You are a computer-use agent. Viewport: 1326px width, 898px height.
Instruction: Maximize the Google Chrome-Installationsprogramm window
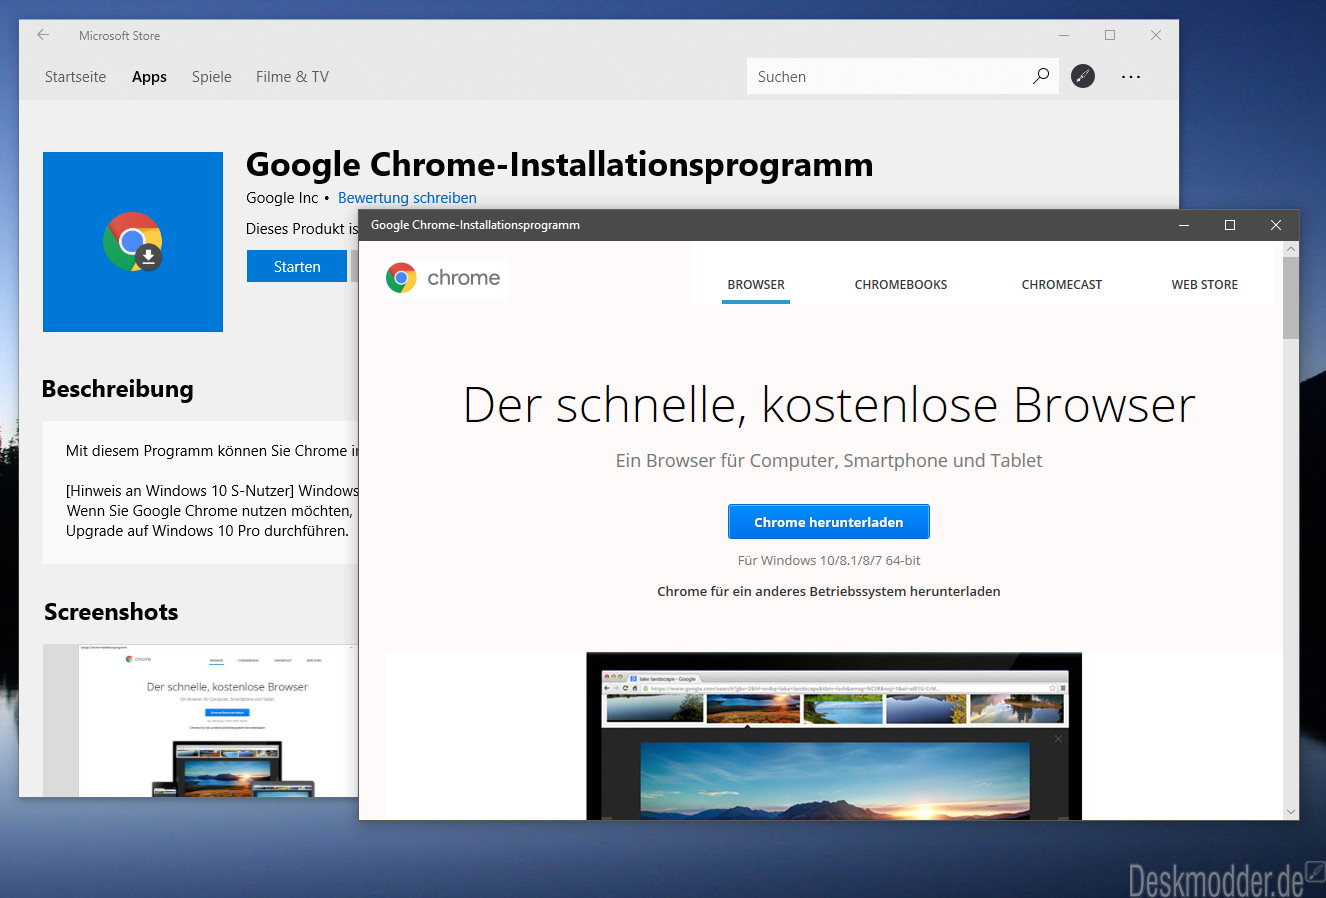tap(1230, 225)
